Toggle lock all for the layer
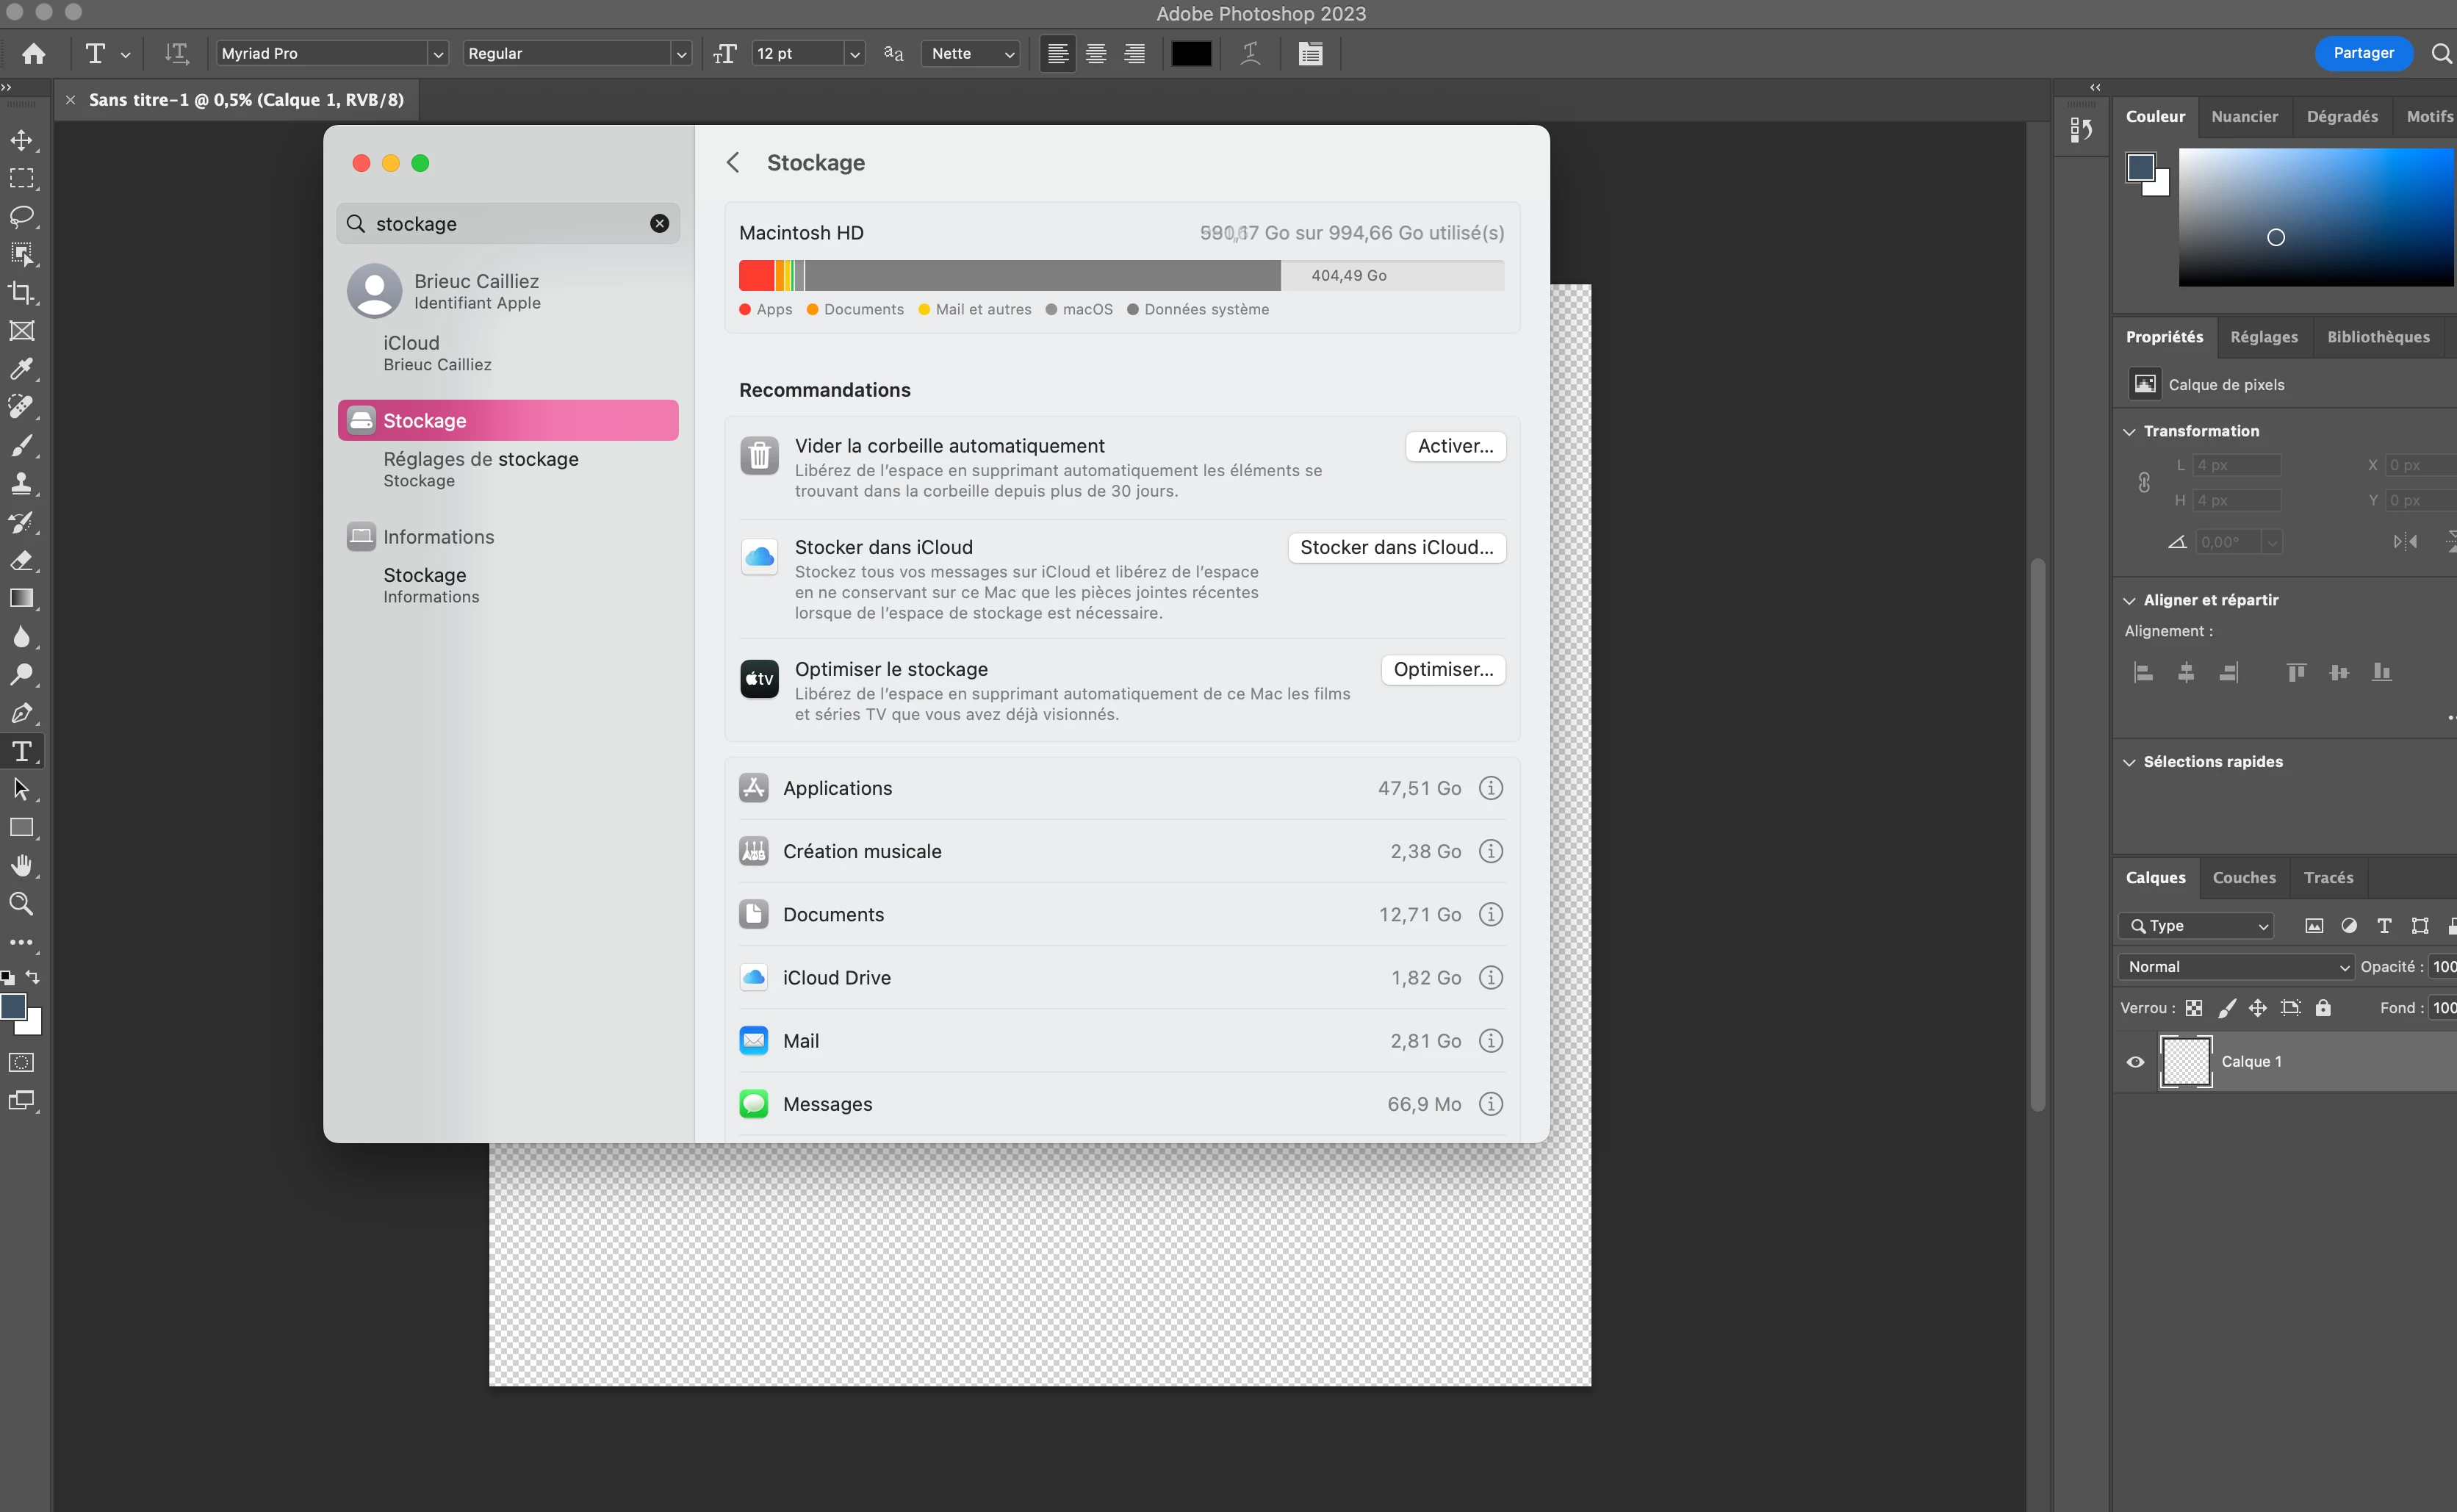Screen dimensions: 2457x1512 point(2323,1008)
